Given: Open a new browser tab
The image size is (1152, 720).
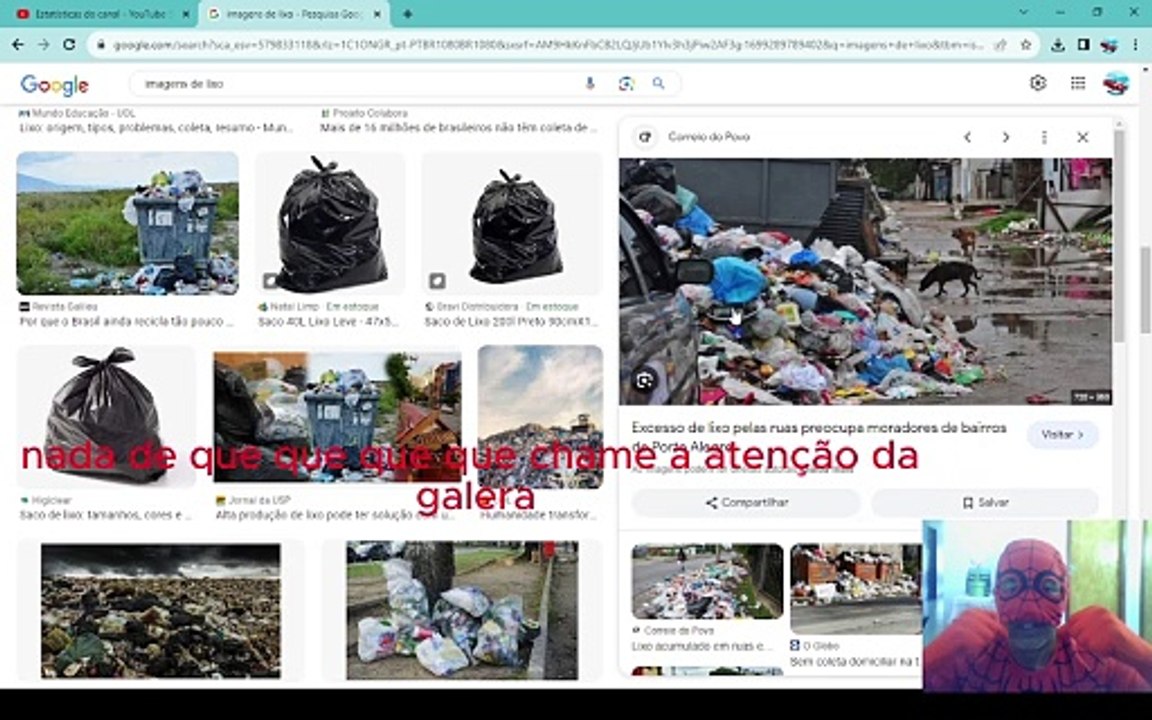Looking at the screenshot, I should point(407,13).
